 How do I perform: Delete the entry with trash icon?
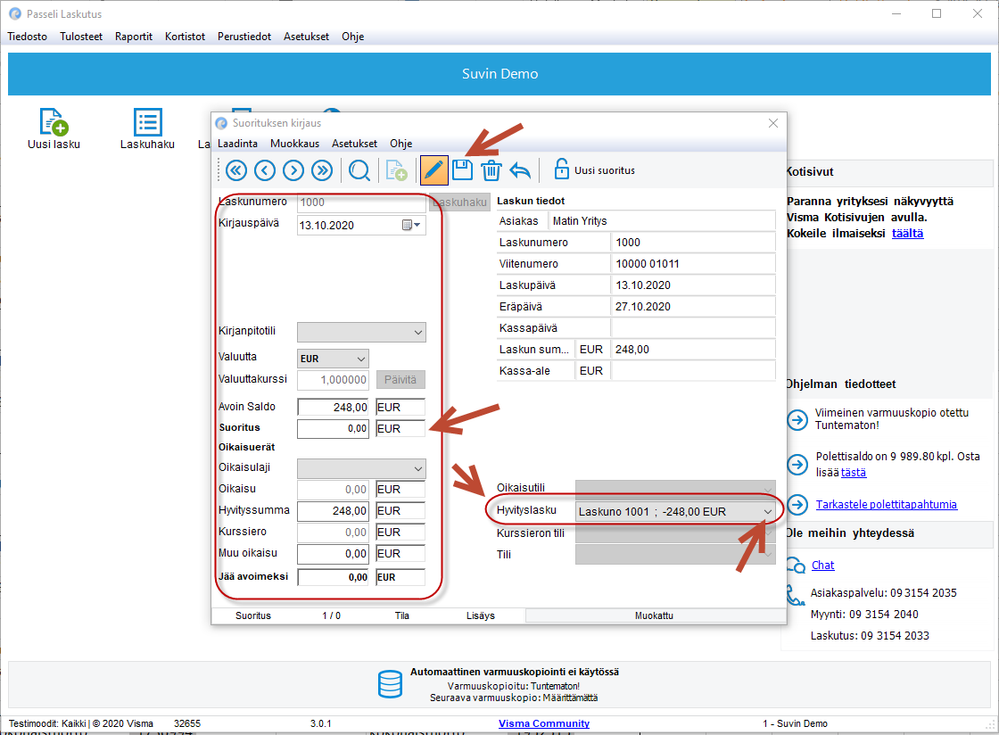pos(491,171)
